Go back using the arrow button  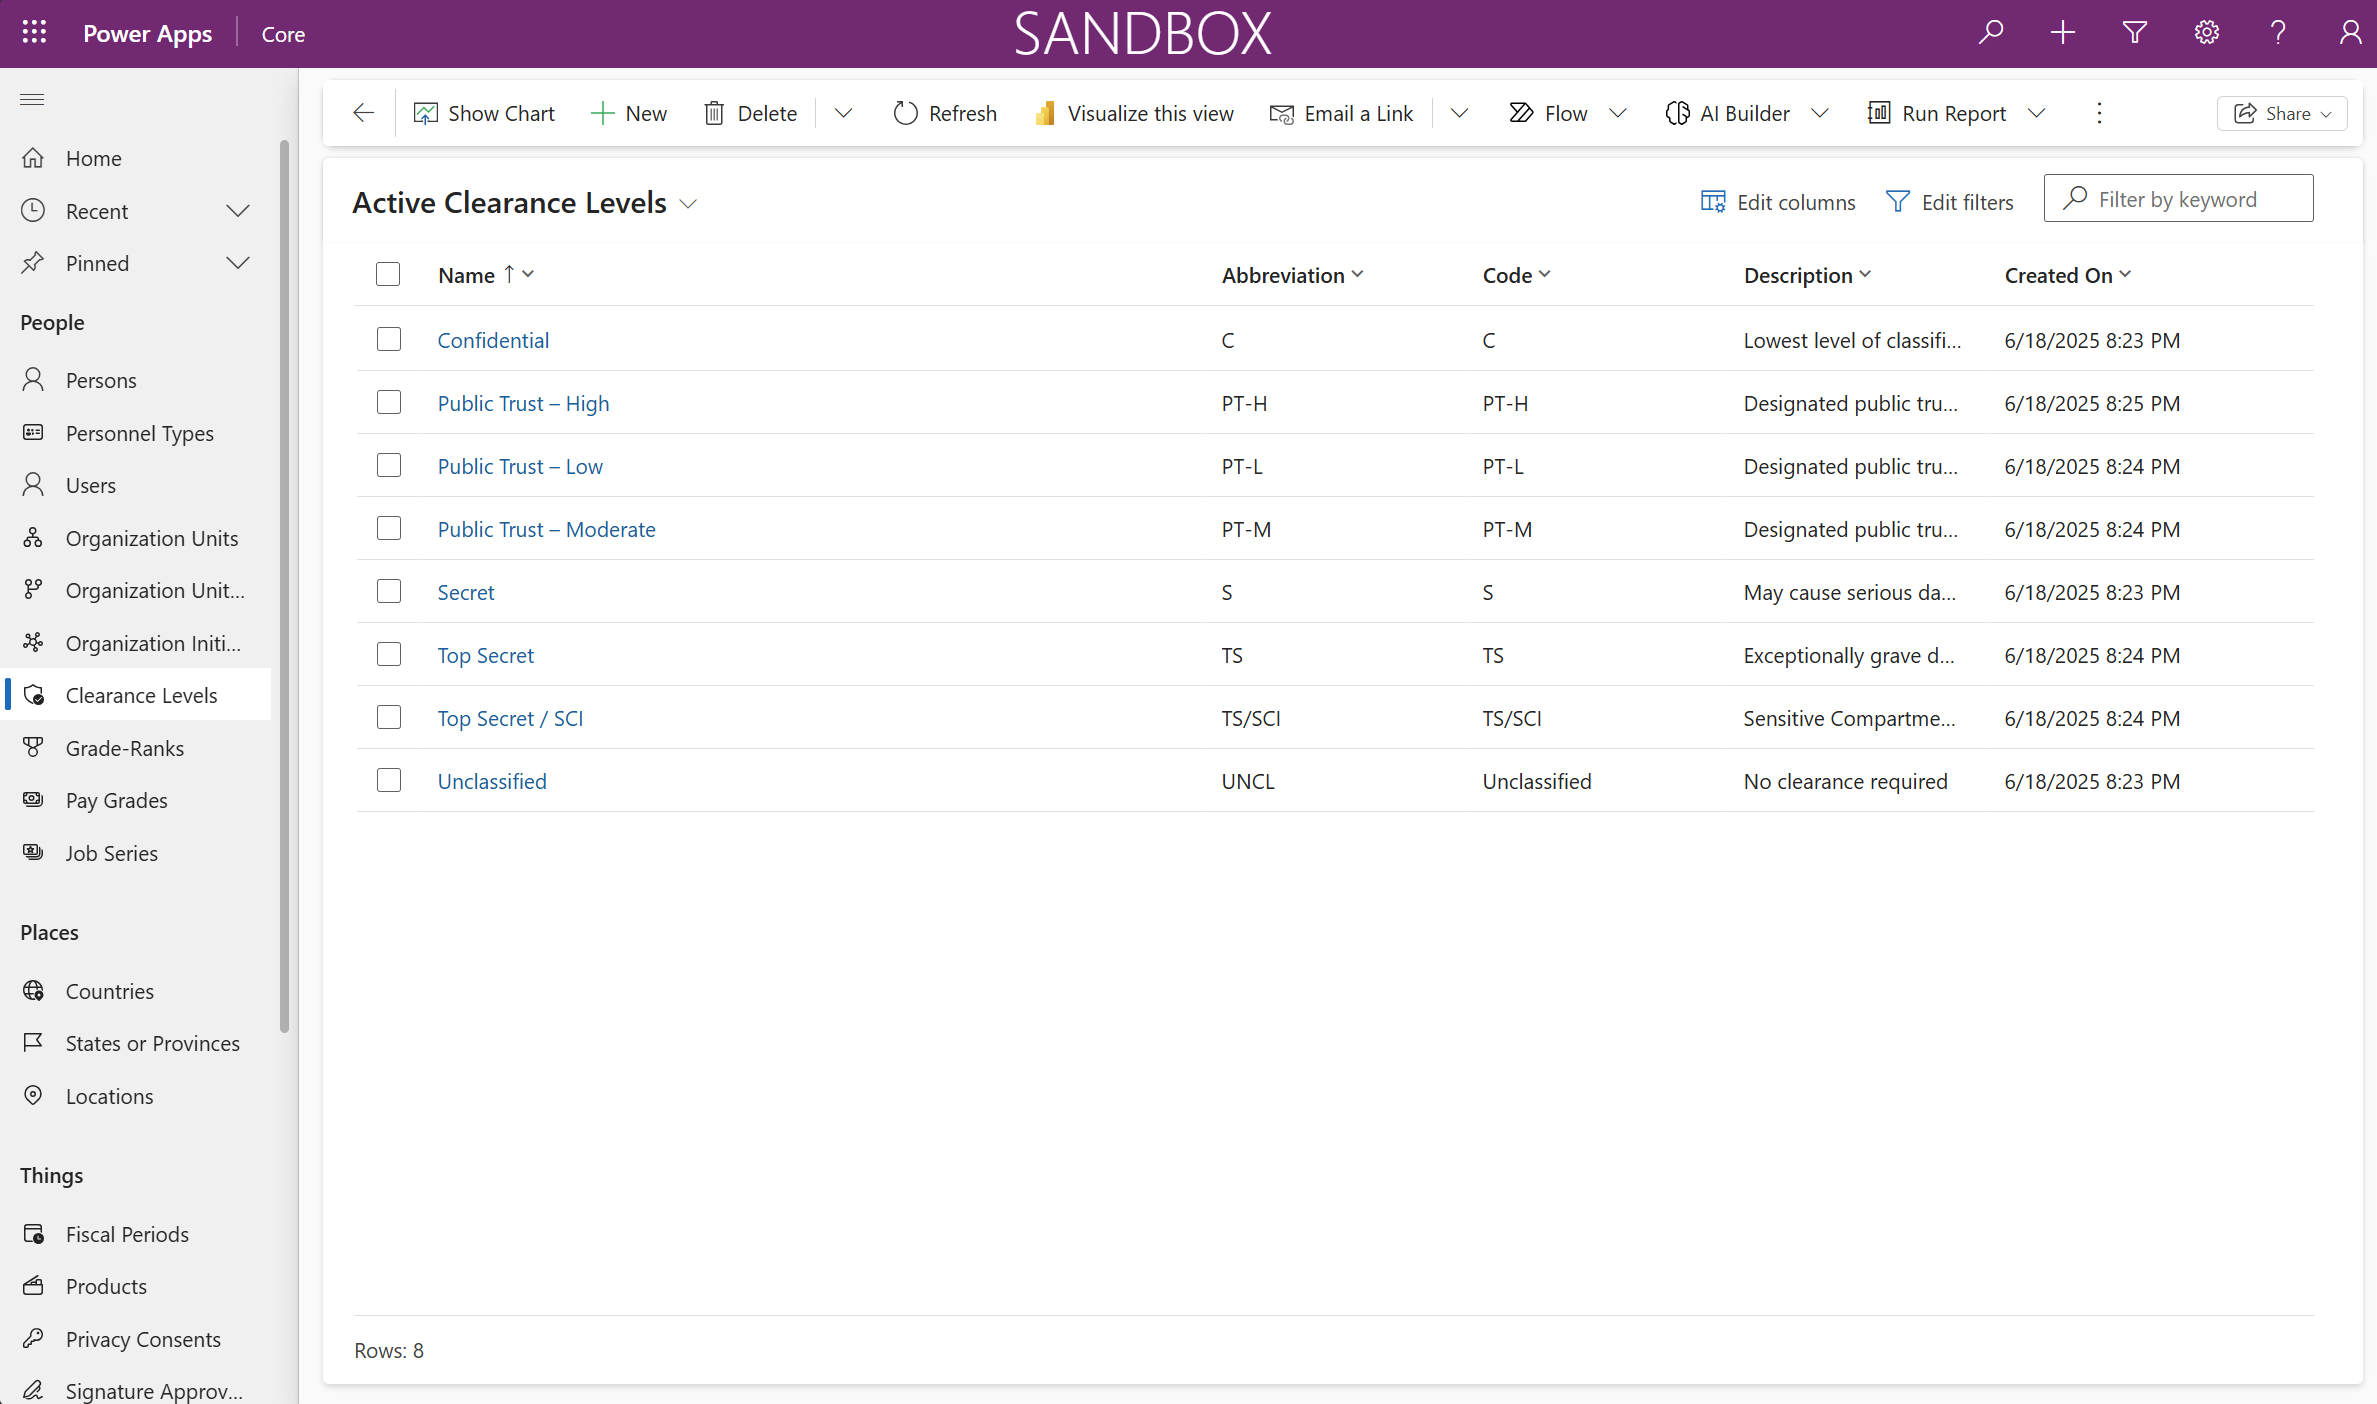click(363, 113)
